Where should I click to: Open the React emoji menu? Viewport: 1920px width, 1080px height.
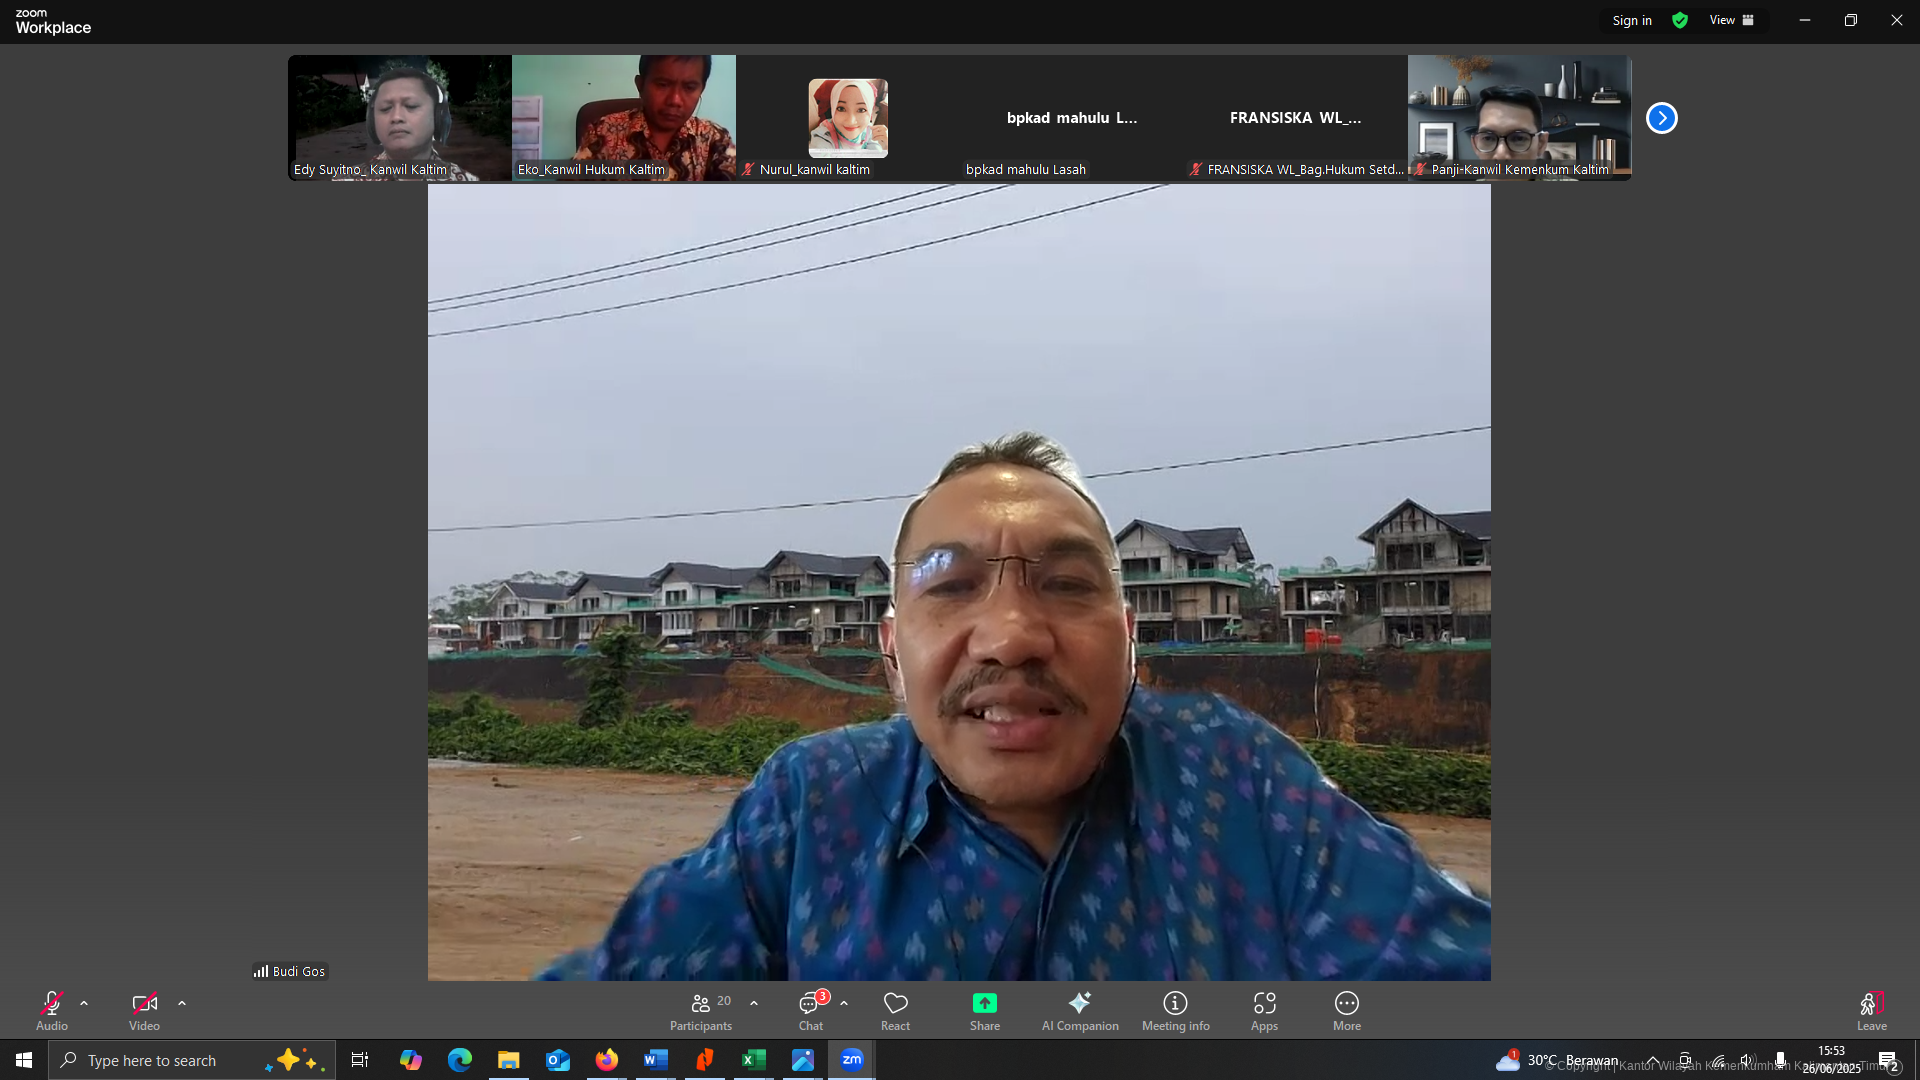click(895, 1010)
